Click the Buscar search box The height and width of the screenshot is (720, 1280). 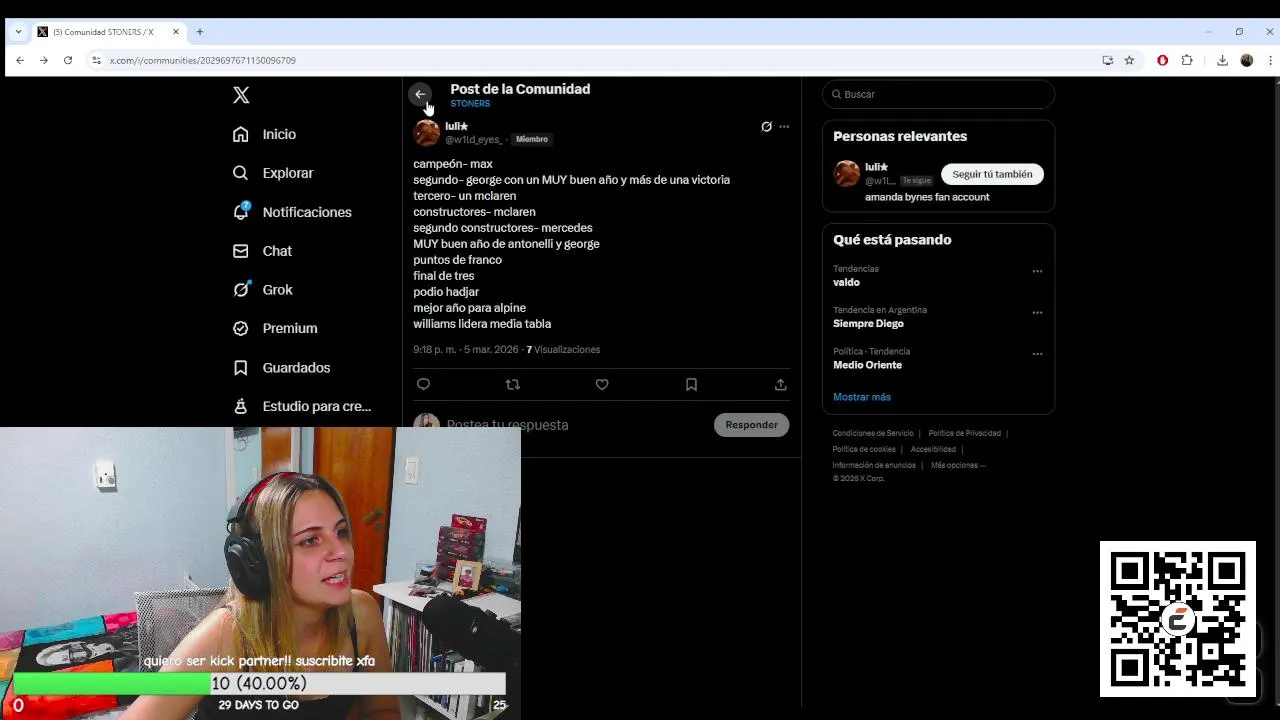click(938, 94)
